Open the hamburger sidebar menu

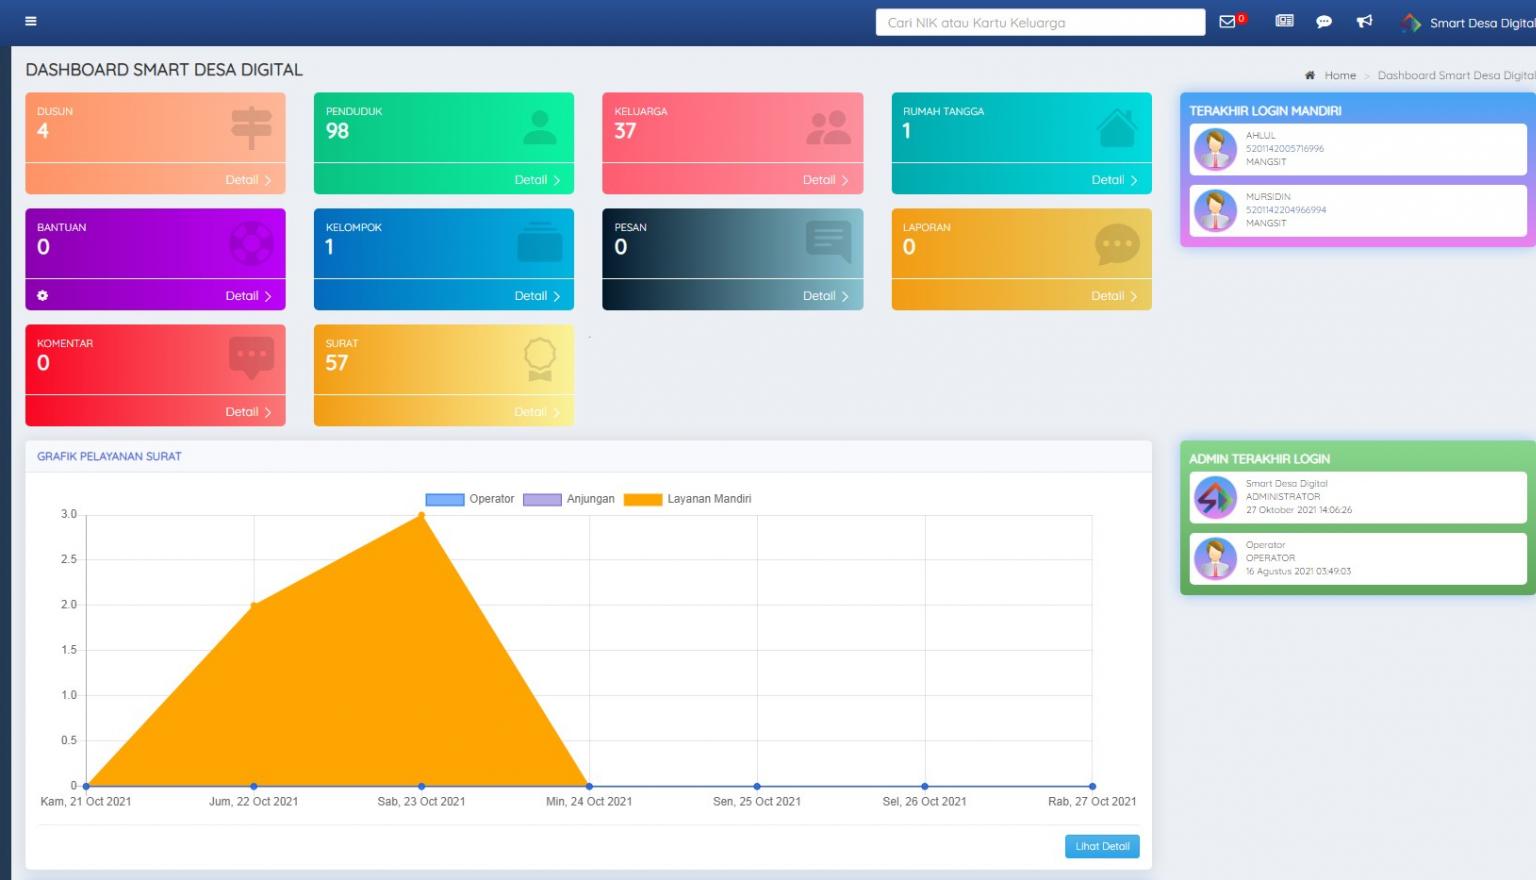pyautogui.click(x=31, y=21)
